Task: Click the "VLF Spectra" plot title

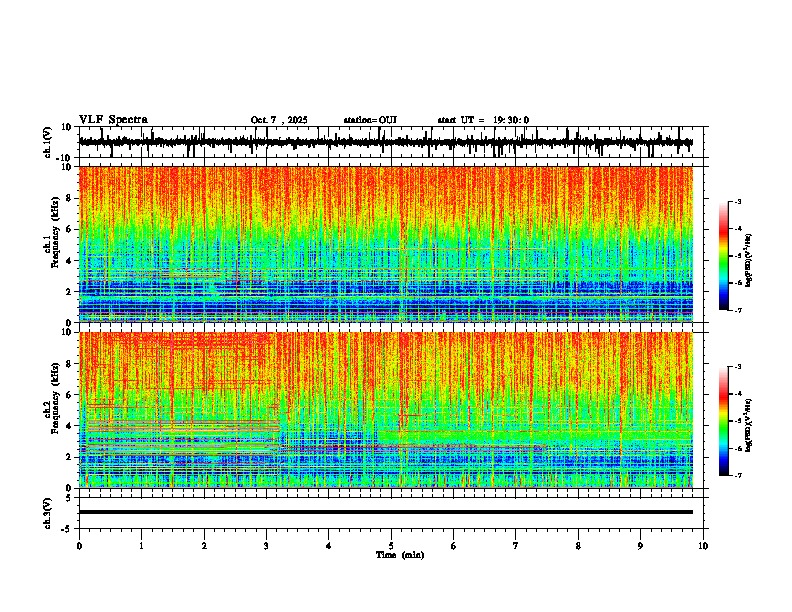Action: click(113, 120)
